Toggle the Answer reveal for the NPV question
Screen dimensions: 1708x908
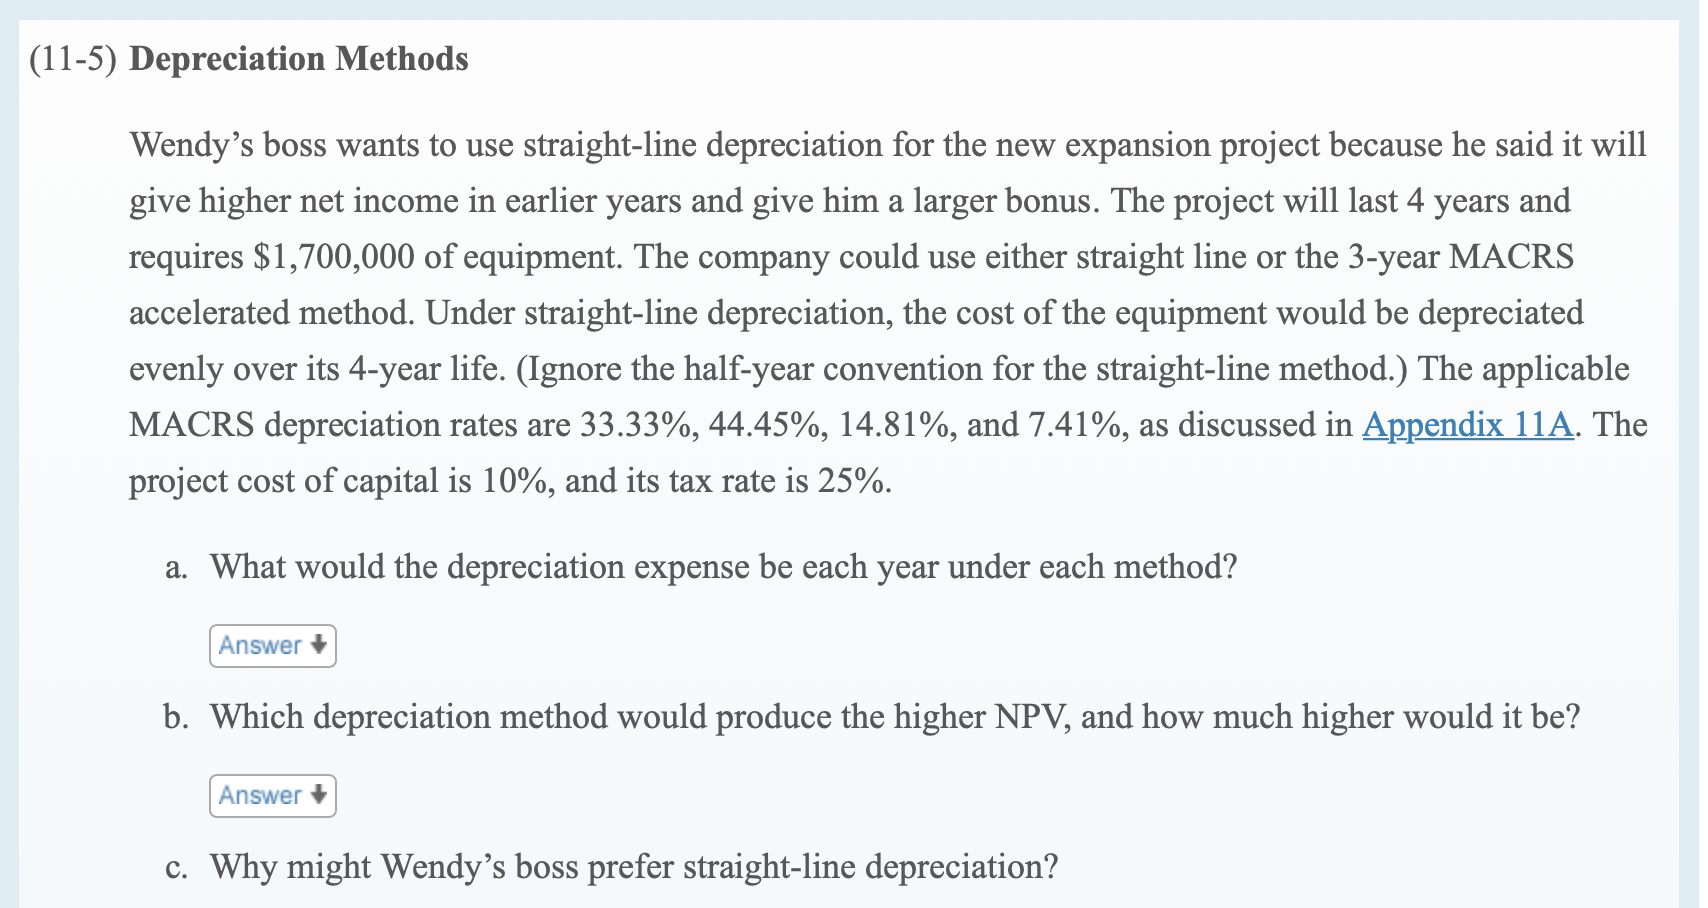[272, 796]
